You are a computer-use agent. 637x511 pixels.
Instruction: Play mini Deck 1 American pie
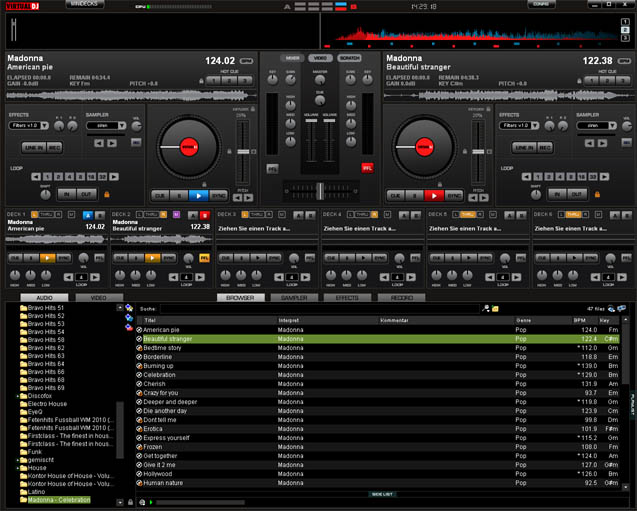pos(48,258)
